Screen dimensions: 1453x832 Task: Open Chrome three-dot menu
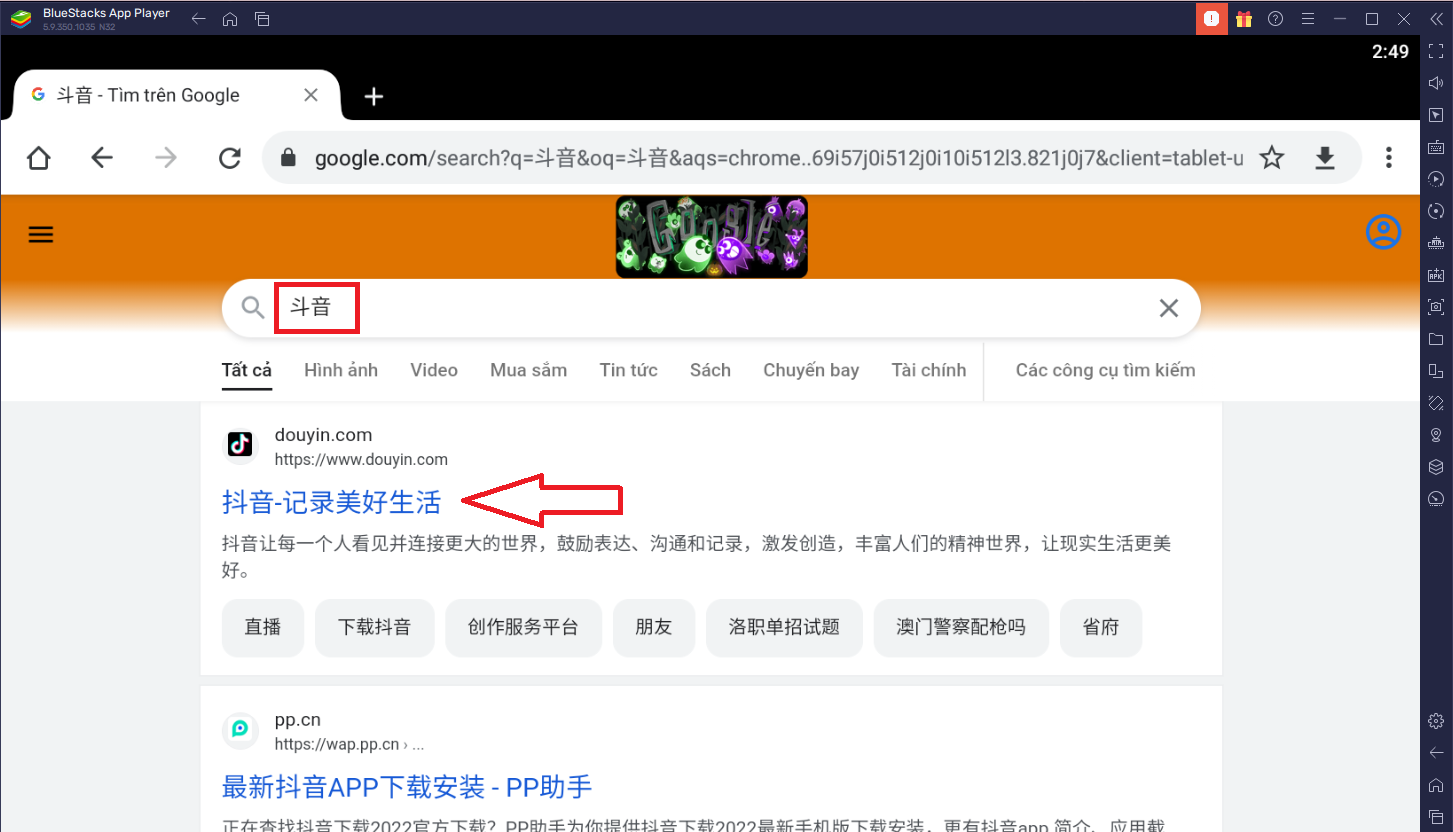tap(1389, 158)
